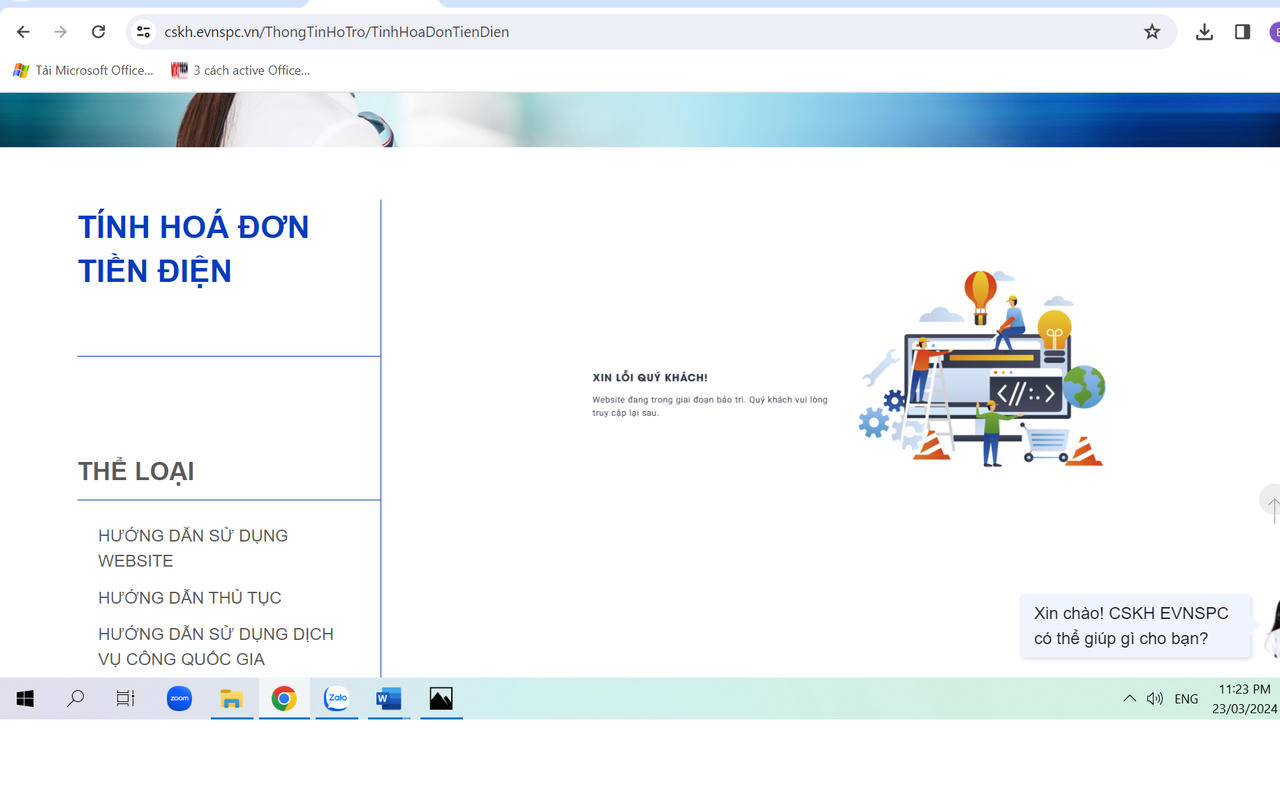Viewport: 1280px width, 806px height.
Task: Open the ENG language input selector
Action: (1186, 699)
